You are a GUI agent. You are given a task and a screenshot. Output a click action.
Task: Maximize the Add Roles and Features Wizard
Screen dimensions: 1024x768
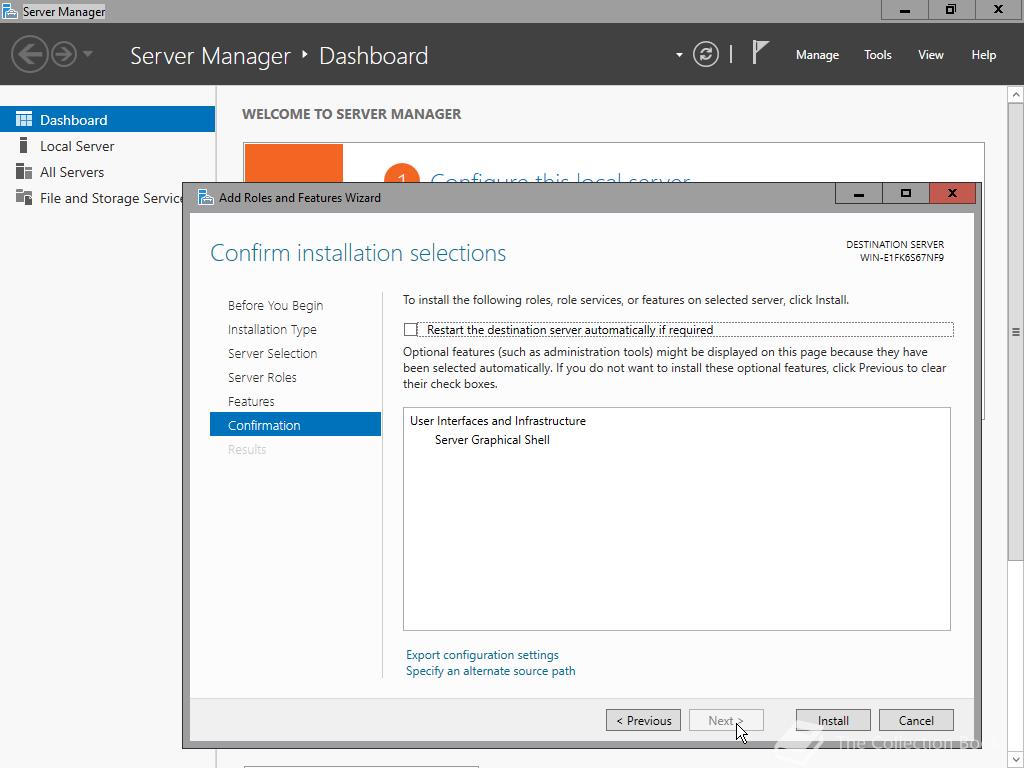(x=905, y=193)
